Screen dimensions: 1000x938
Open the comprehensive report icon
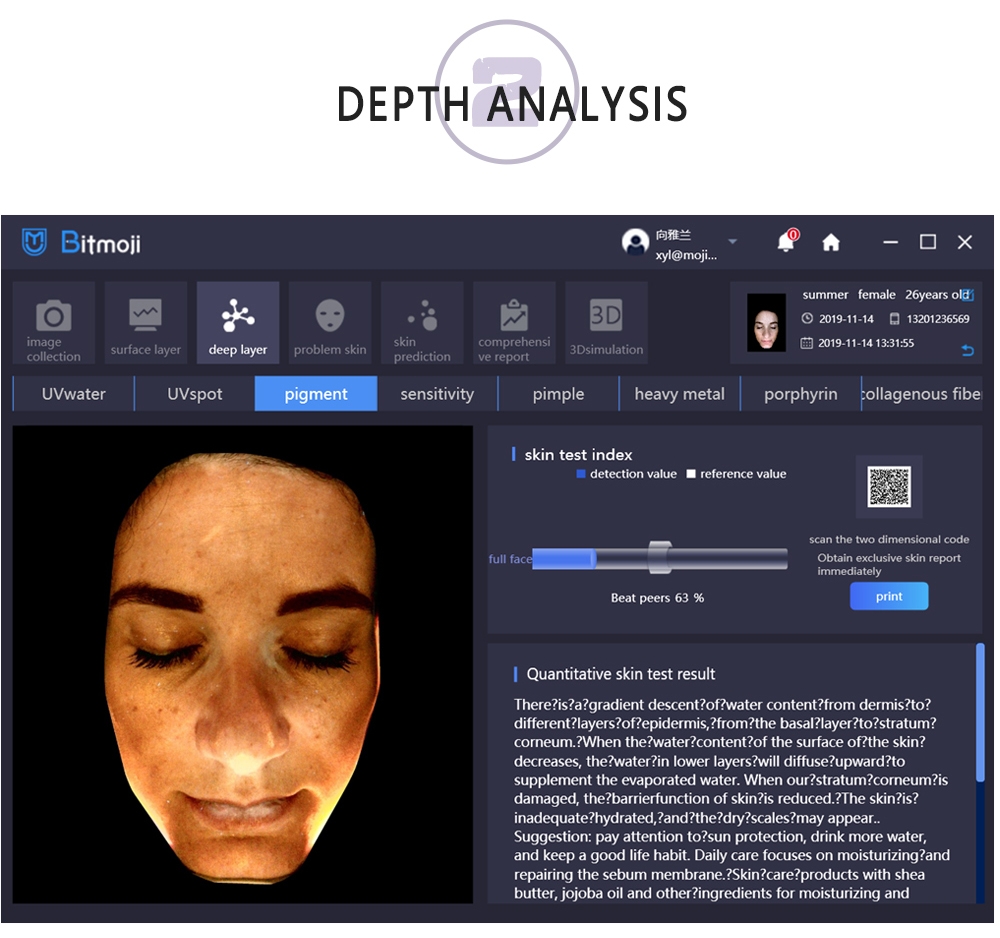[x=514, y=316]
